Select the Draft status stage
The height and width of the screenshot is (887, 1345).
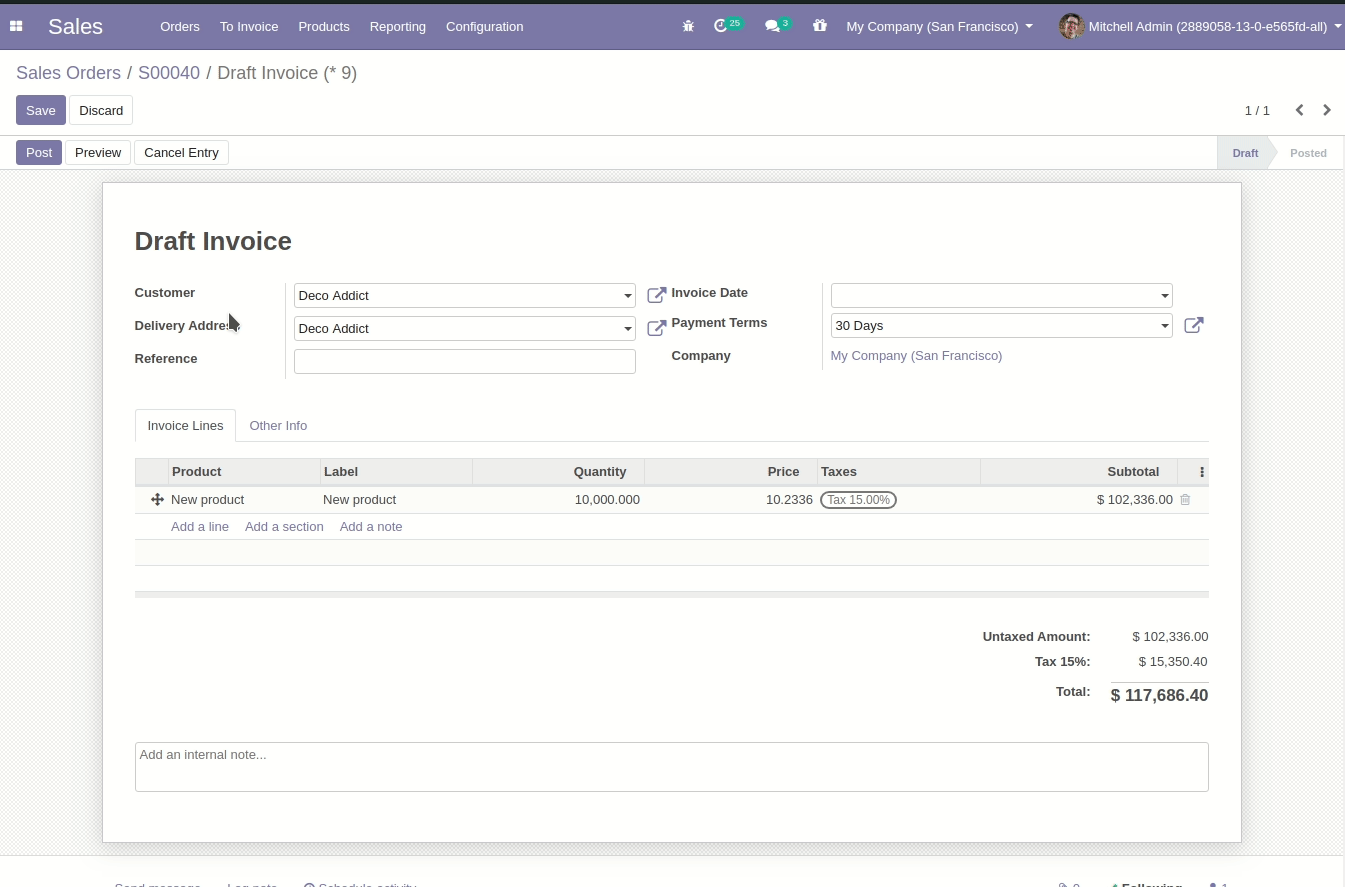pyautogui.click(x=1245, y=153)
